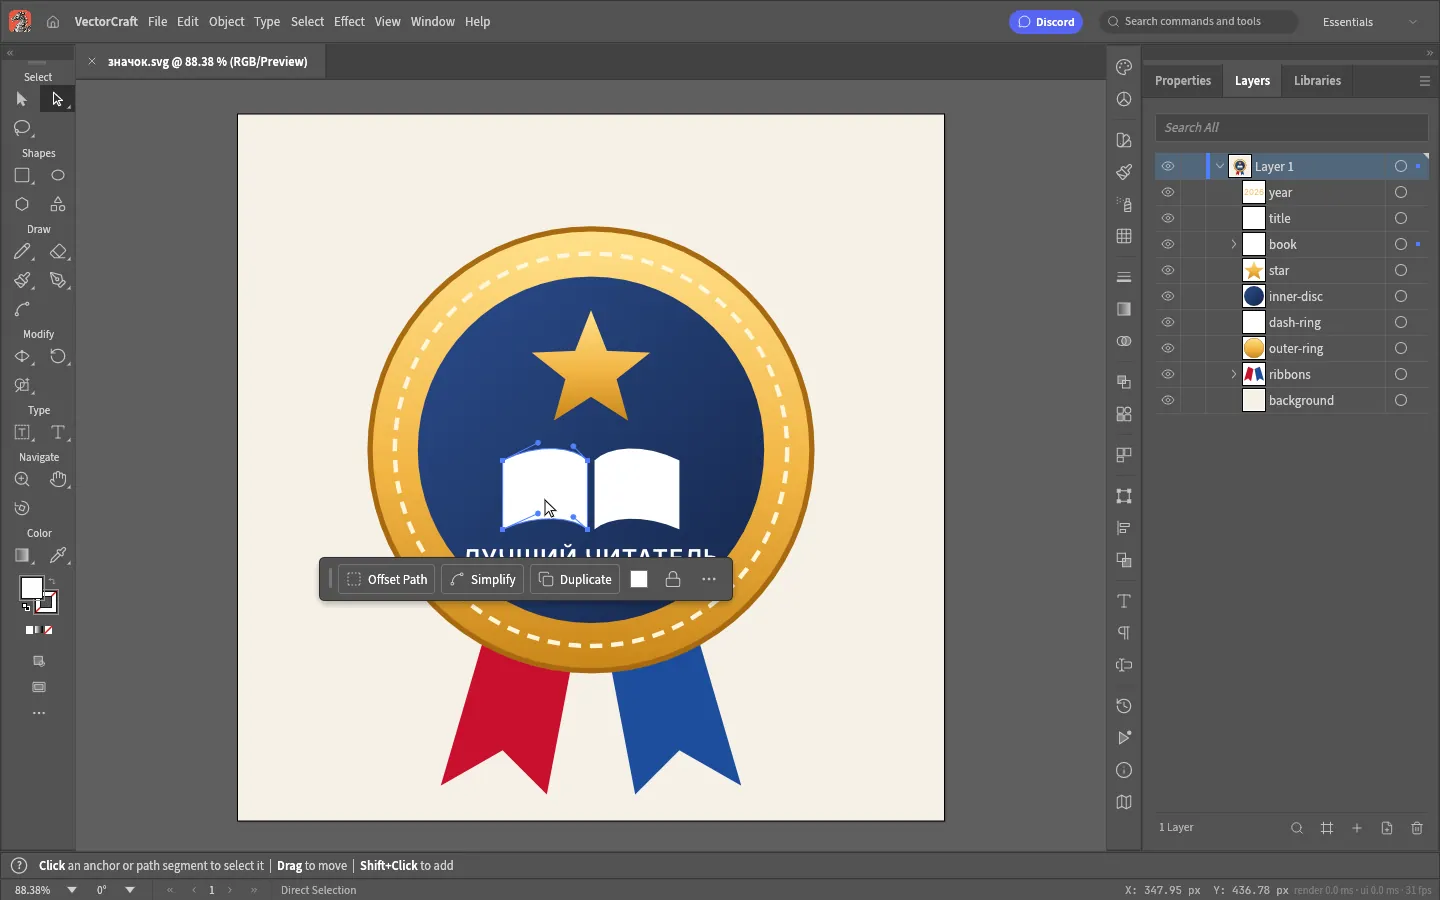
Task: Switch to the Properties tab
Action: pyautogui.click(x=1183, y=81)
